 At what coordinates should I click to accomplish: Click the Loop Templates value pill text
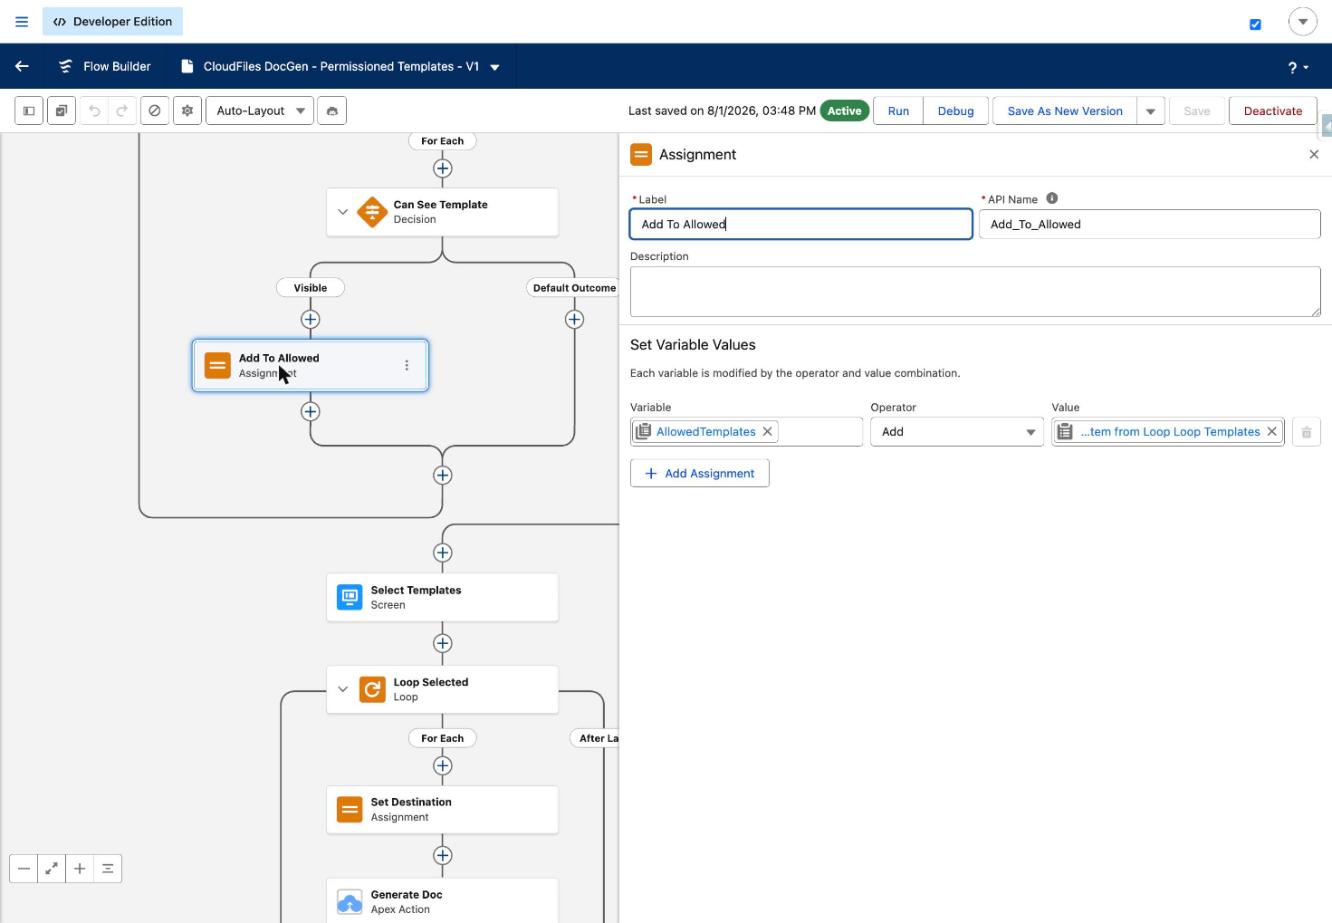[1170, 431]
